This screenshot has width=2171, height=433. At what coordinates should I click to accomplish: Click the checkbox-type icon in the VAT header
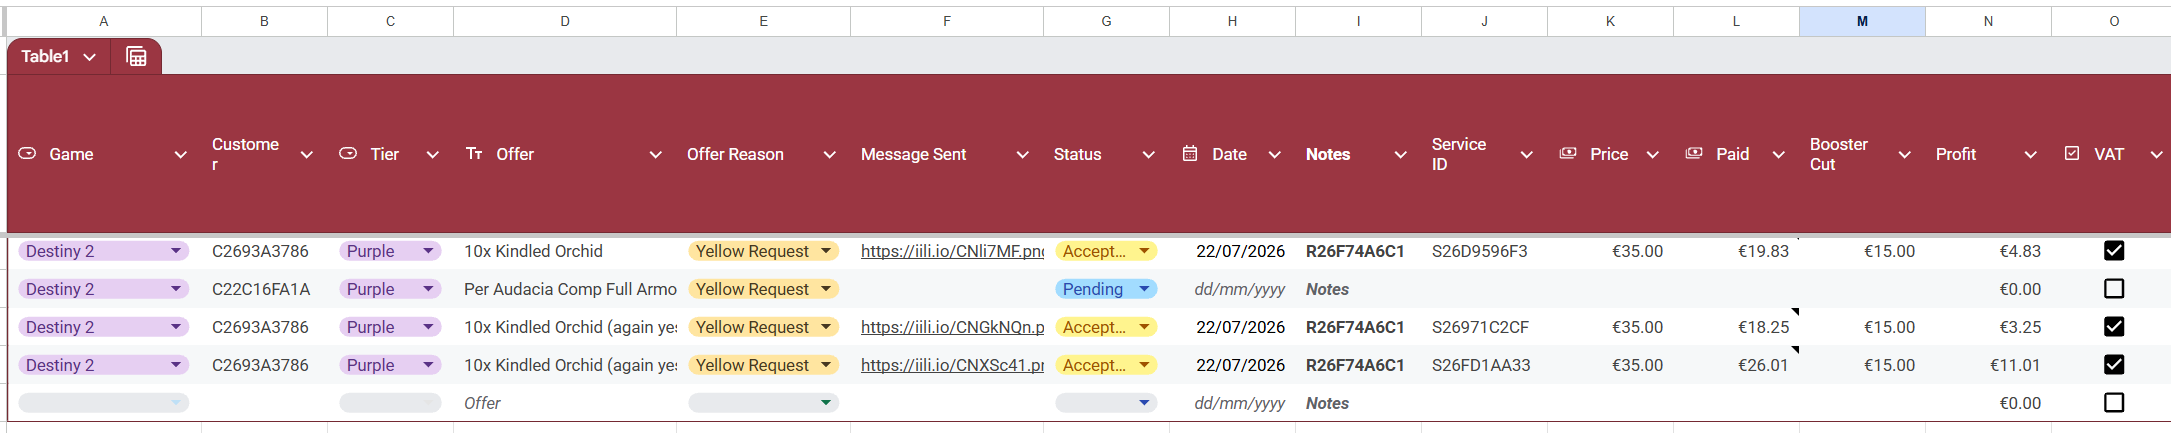coord(2072,153)
